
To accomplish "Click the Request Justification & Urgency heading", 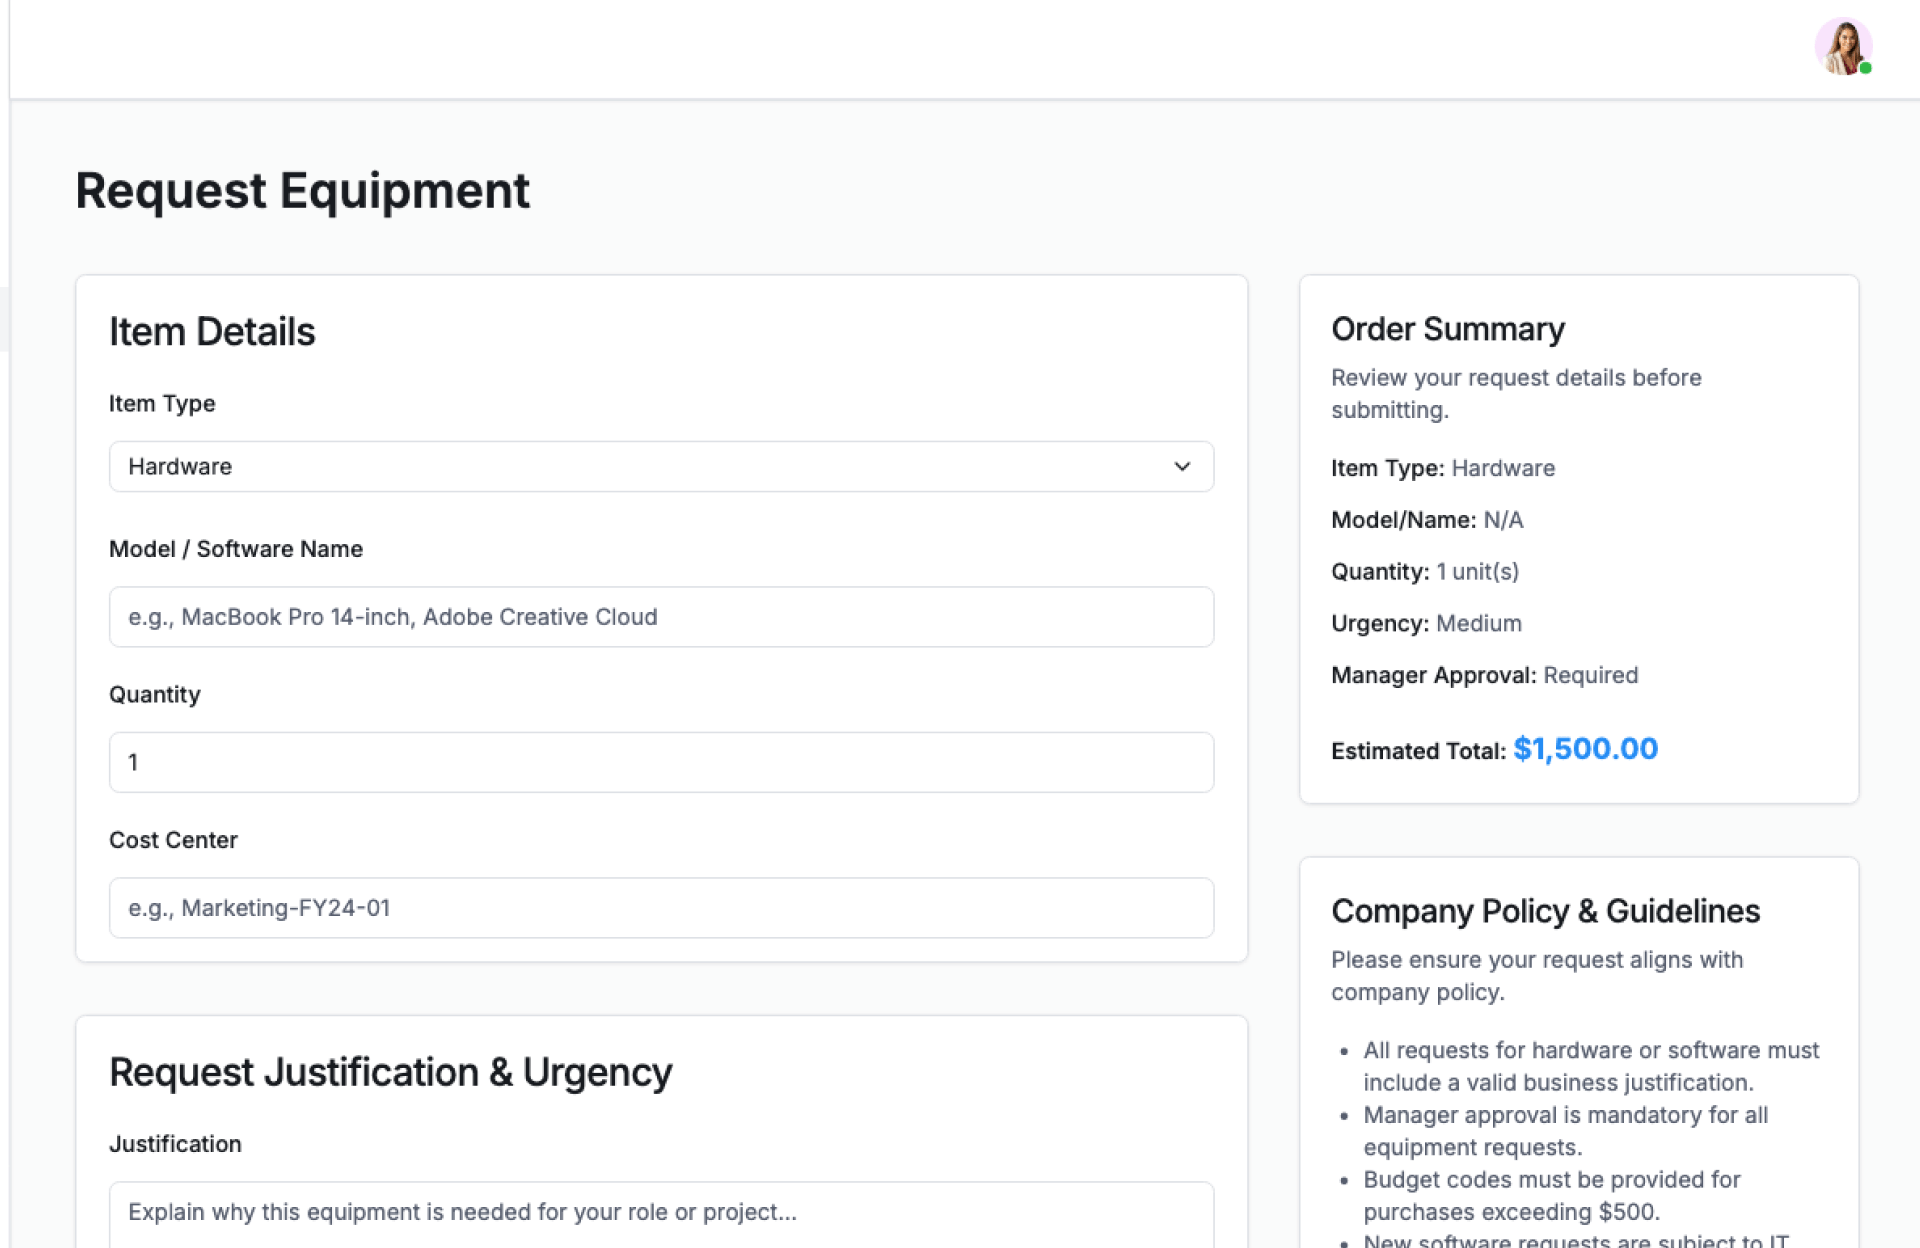I will pos(390,1072).
